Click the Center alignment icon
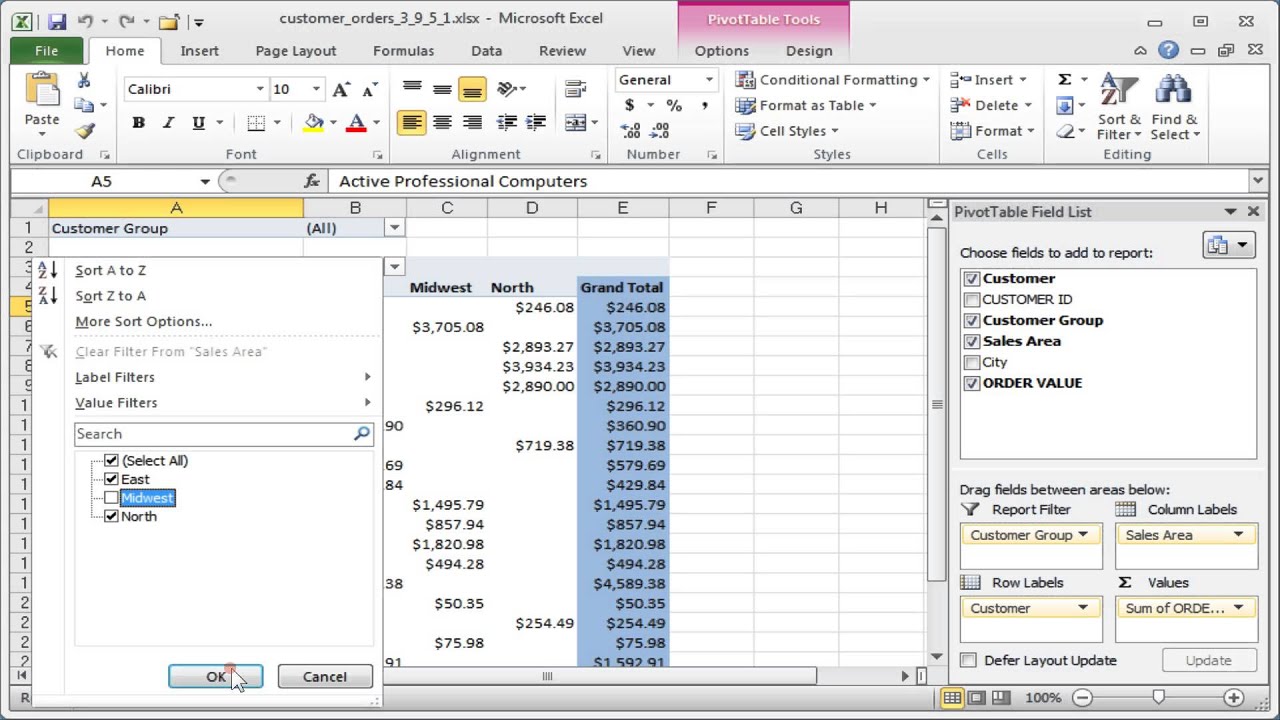The image size is (1280, 720). [442, 122]
